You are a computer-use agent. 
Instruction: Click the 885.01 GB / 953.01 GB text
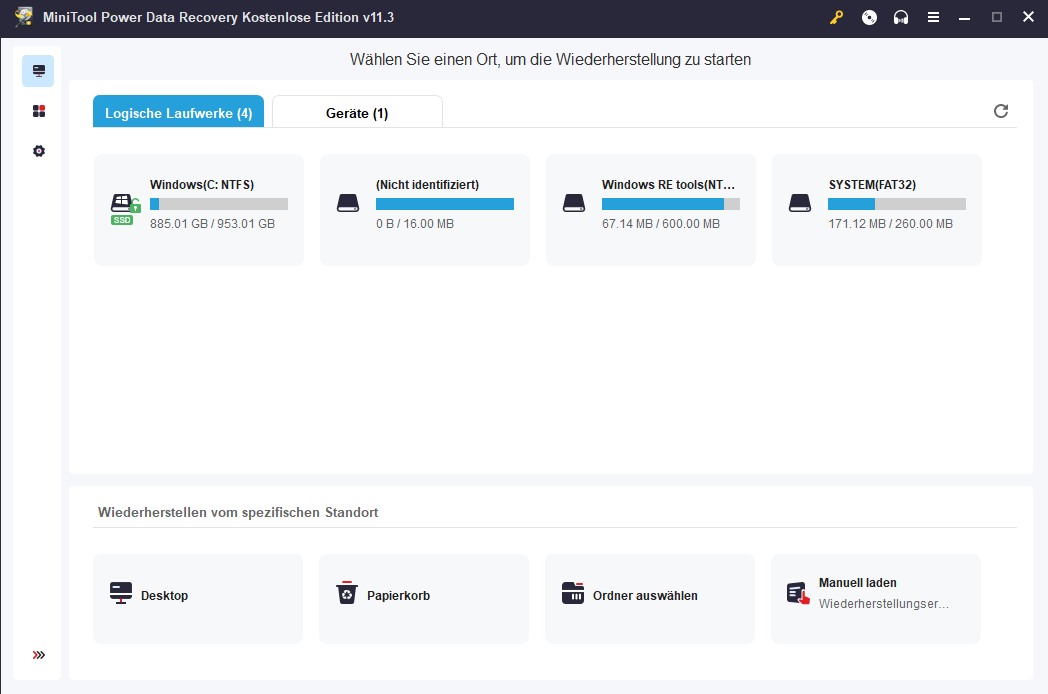pyautogui.click(x=213, y=224)
